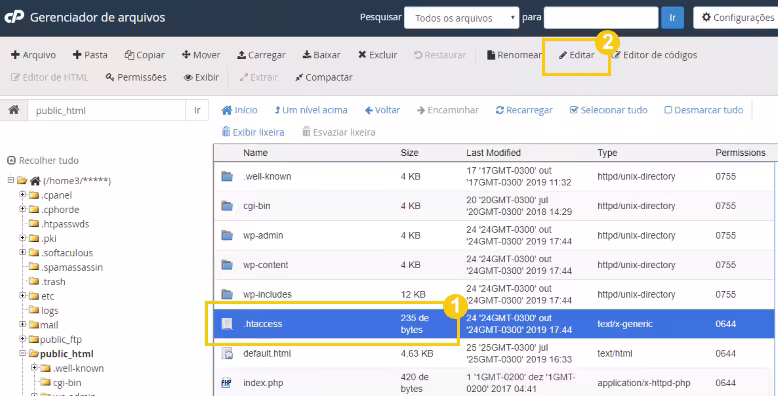Reload the listing with Recarregar
The height and width of the screenshot is (396, 778).
pyautogui.click(x=524, y=110)
